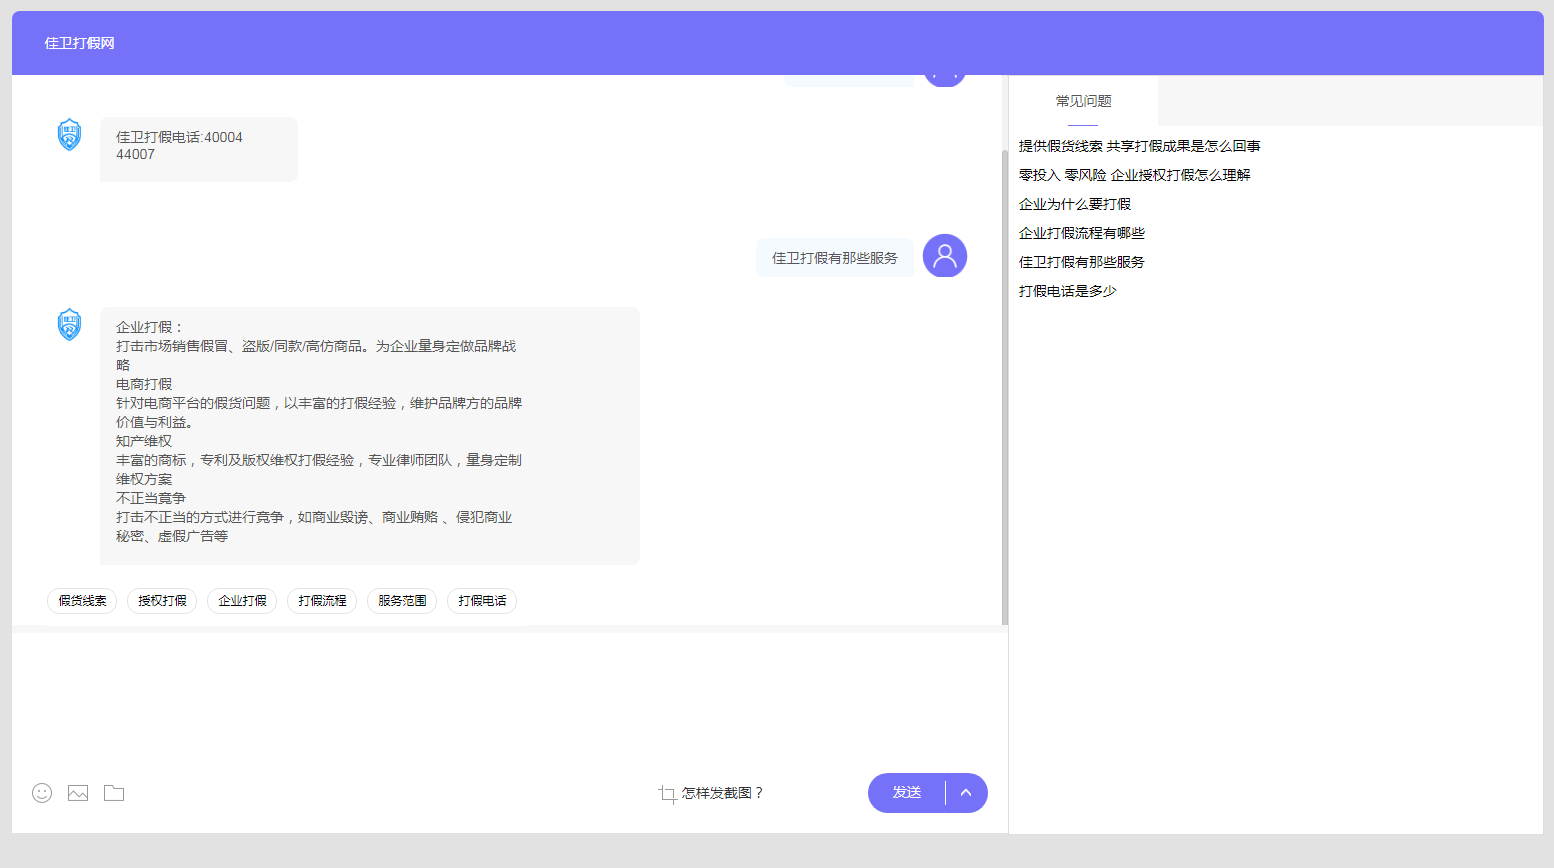Click the file upload folder icon
This screenshot has width=1554, height=868.
[113, 792]
